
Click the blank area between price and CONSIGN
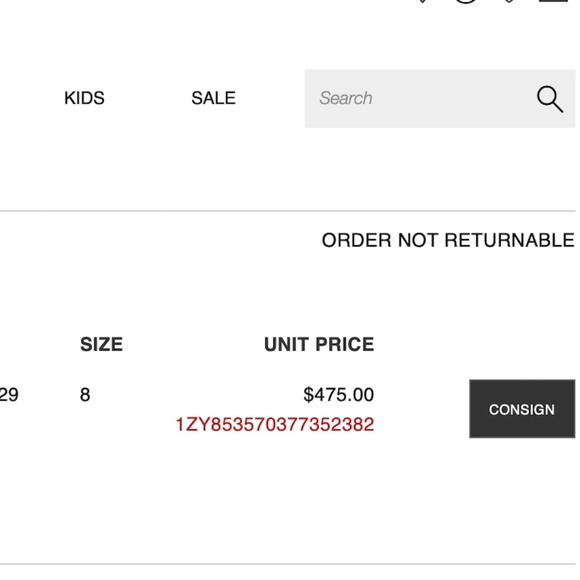point(422,409)
